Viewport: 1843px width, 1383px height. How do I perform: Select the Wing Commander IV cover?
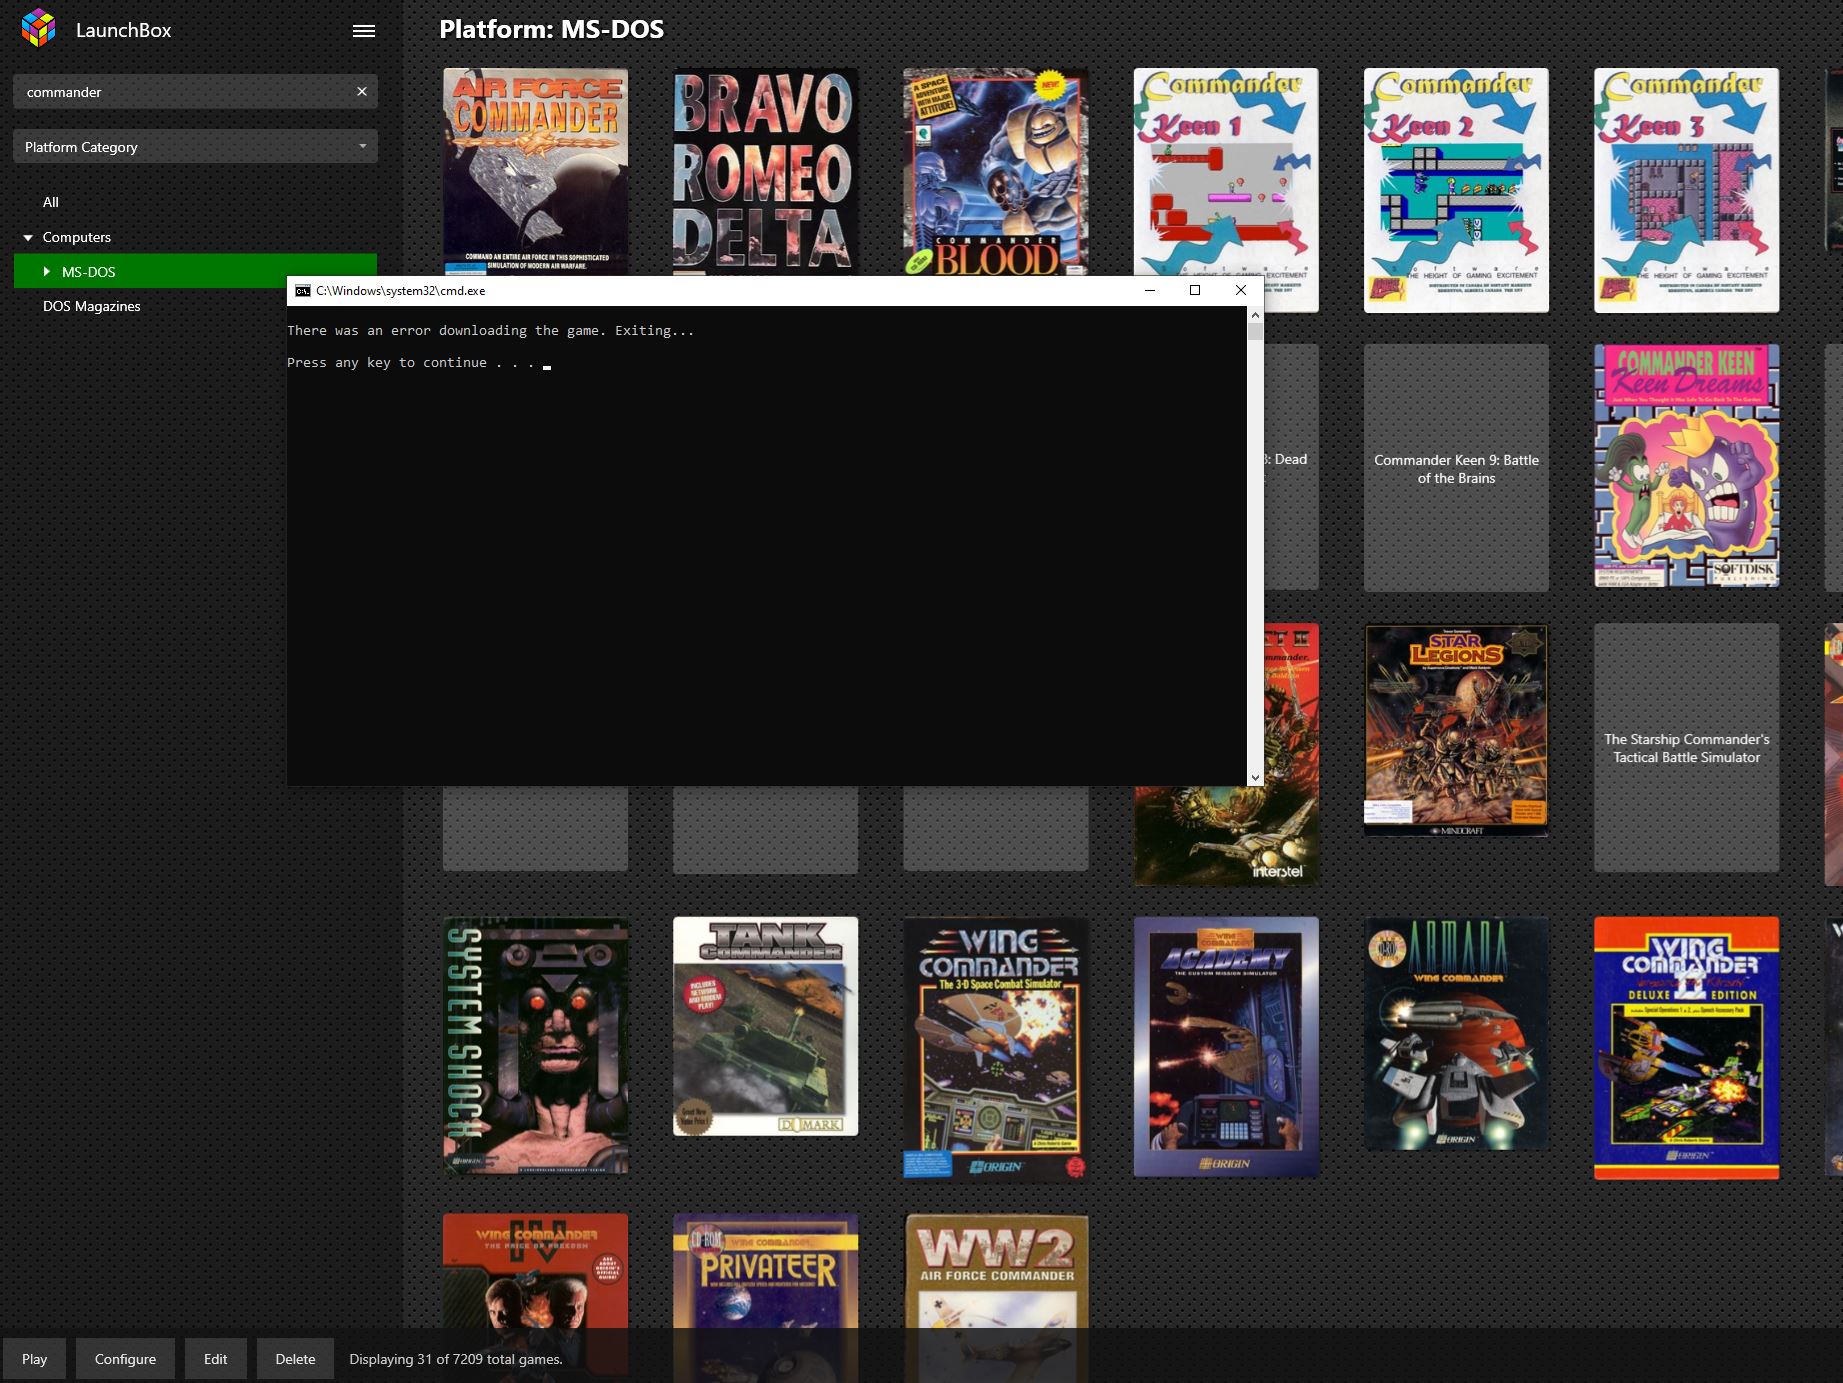coord(536,1271)
